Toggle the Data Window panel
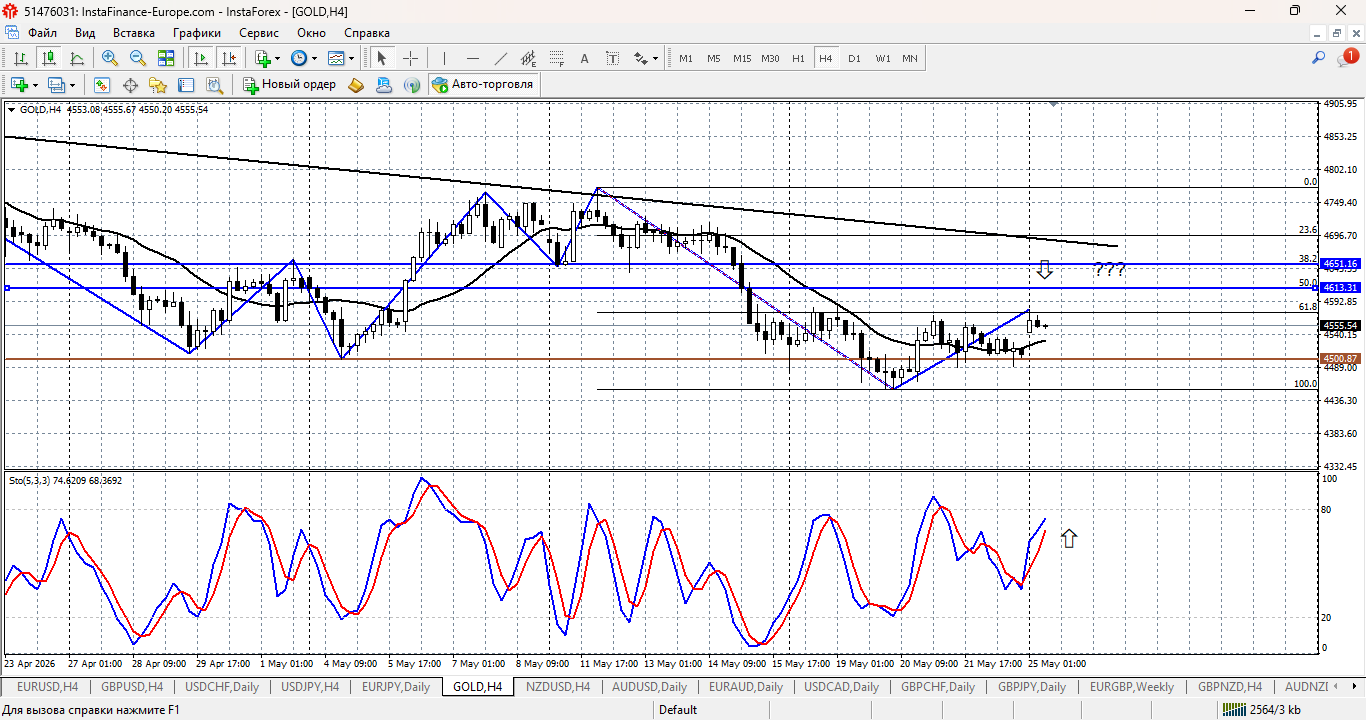The image size is (1366, 720). coord(130,85)
